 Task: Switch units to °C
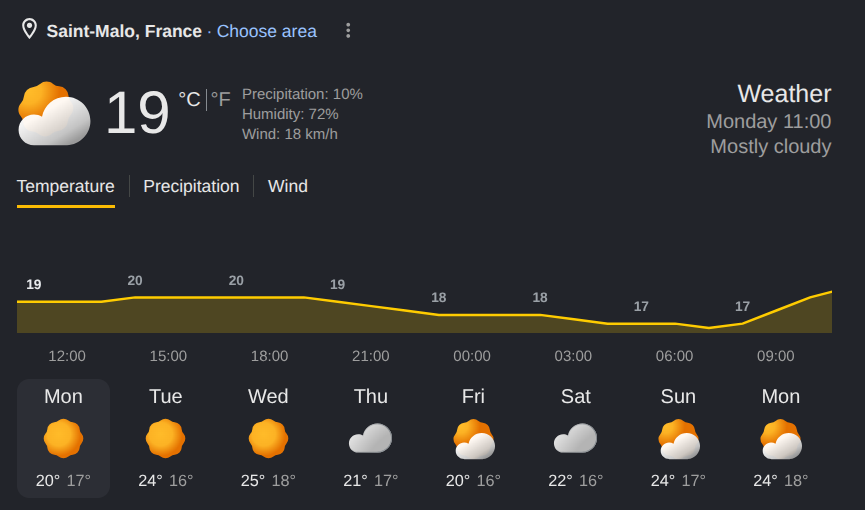(x=189, y=99)
